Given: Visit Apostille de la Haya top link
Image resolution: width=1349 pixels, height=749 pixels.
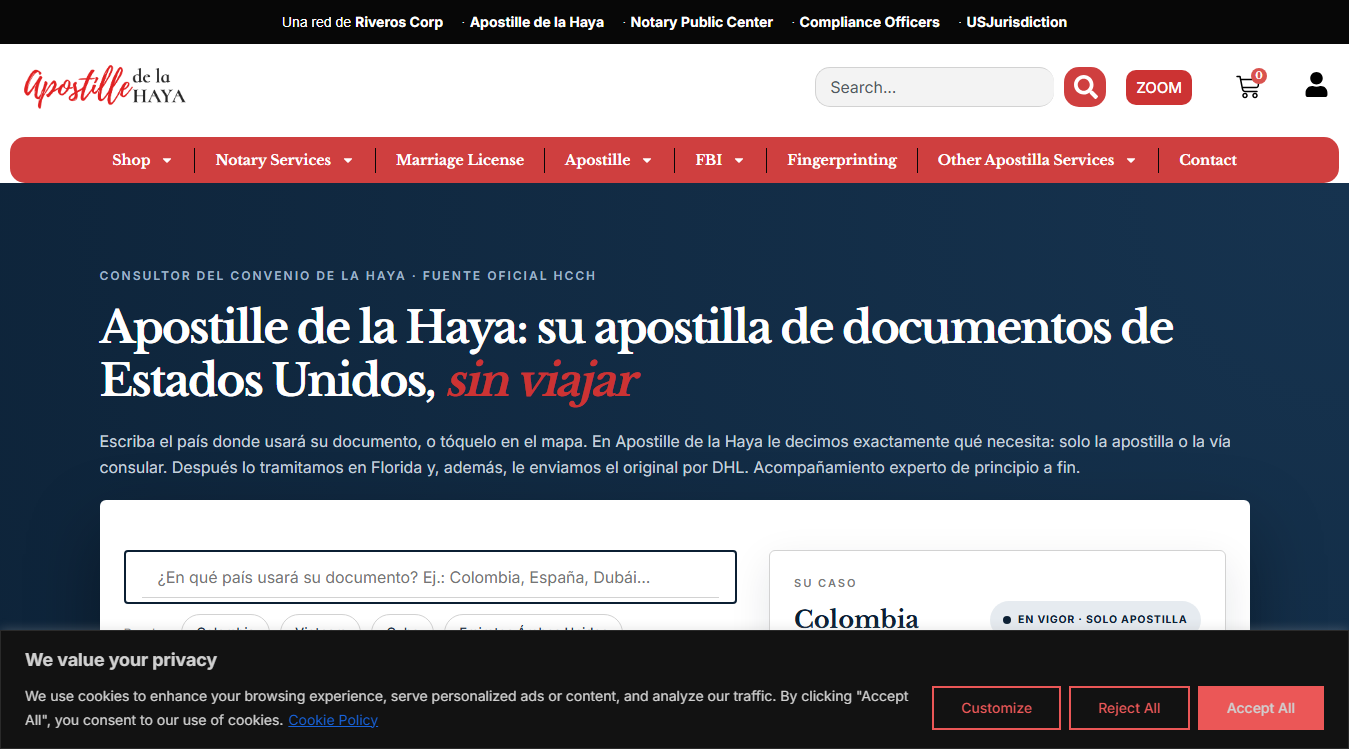Looking at the screenshot, I should [537, 22].
